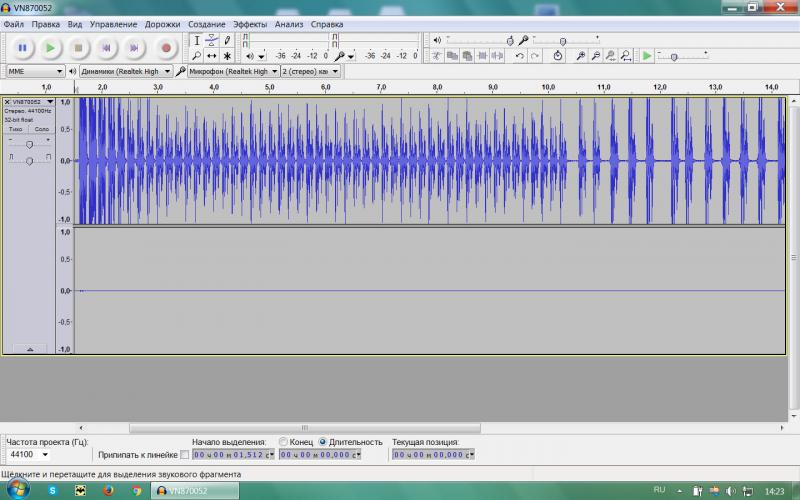Click the track Тихо mute button
Image resolution: width=800 pixels, height=500 pixels.
[x=16, y=129]
